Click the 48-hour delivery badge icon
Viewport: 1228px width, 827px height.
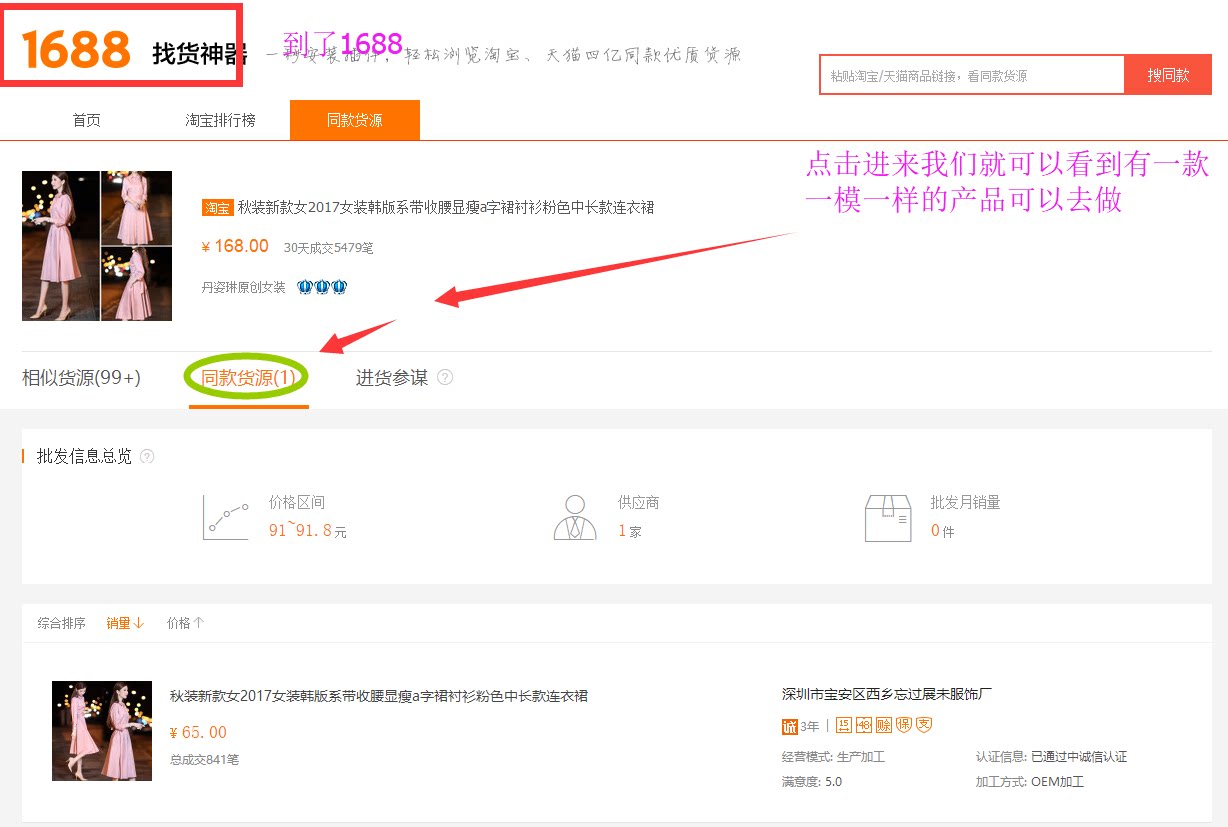pos(864,725)
